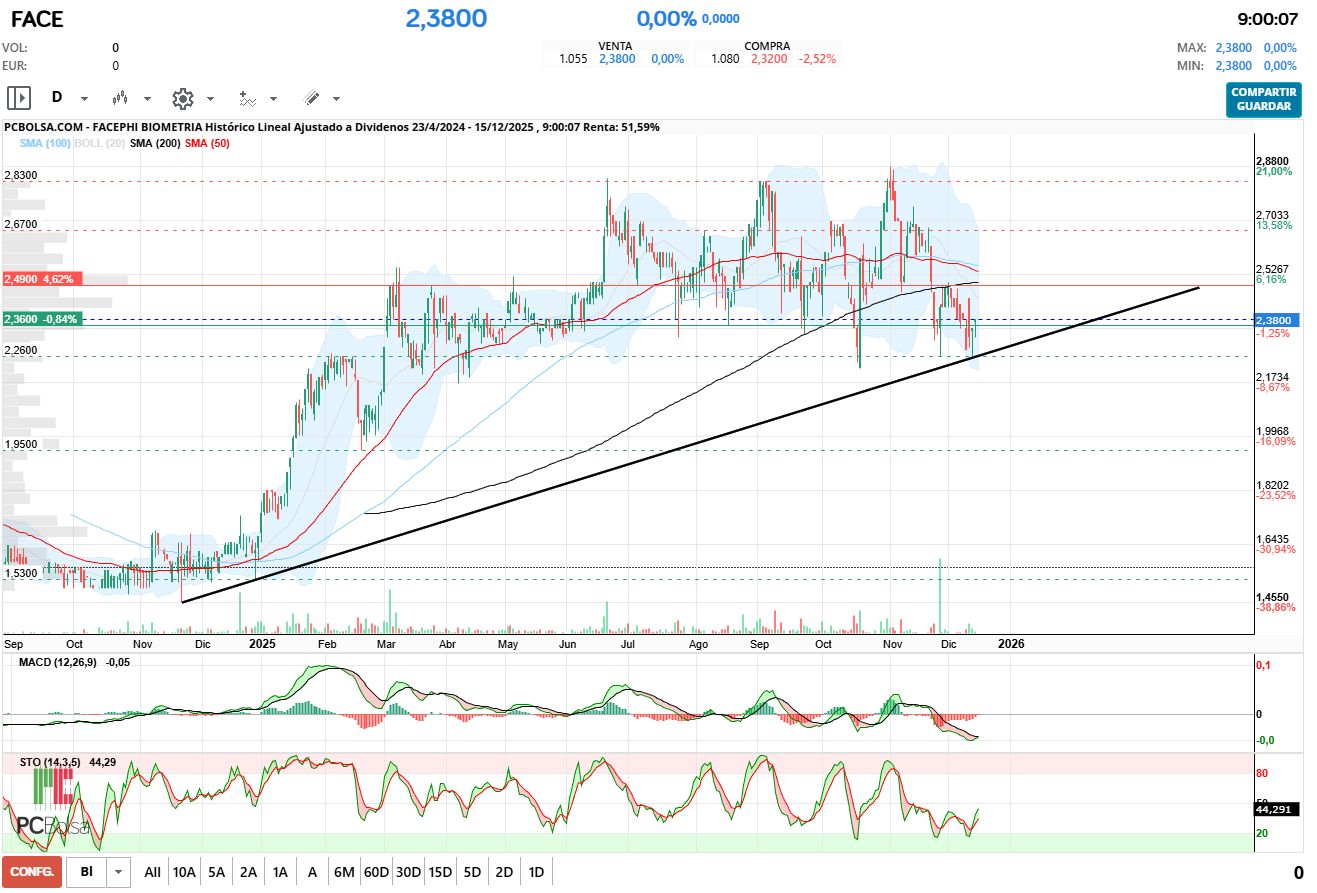This screenshot has height=893, width=1317.
Task: Open the chart settings gear icon
Action: click(x=181, y=98)
